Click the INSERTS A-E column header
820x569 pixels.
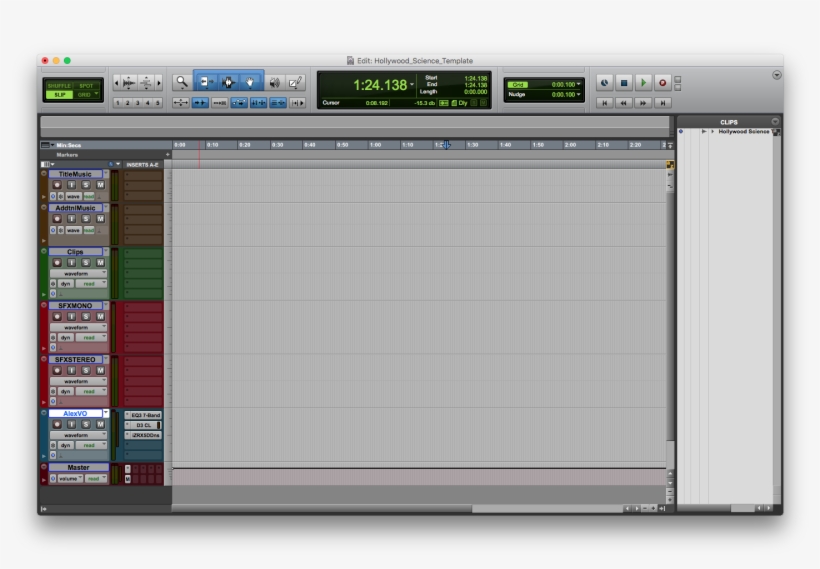click(x=142, y=165)
